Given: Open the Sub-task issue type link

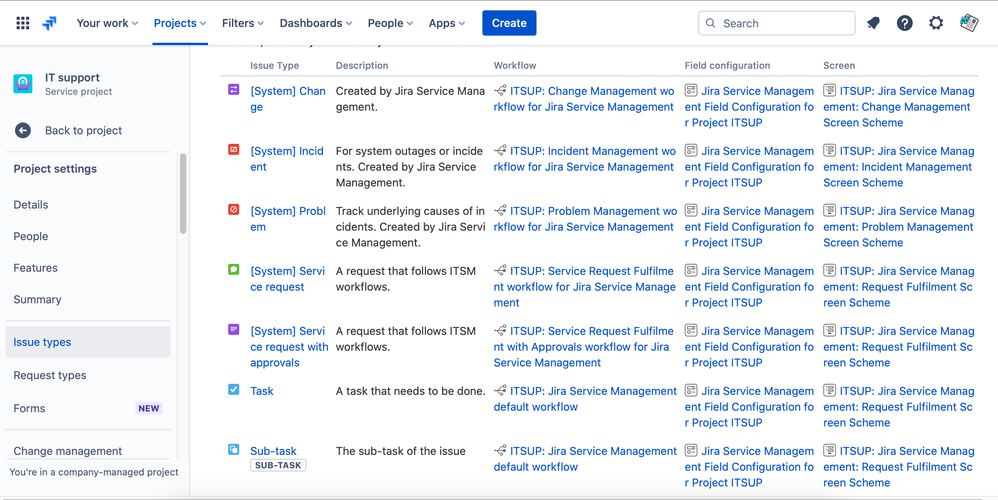Looking at the screenshot, I should click(x=273, y=451).
